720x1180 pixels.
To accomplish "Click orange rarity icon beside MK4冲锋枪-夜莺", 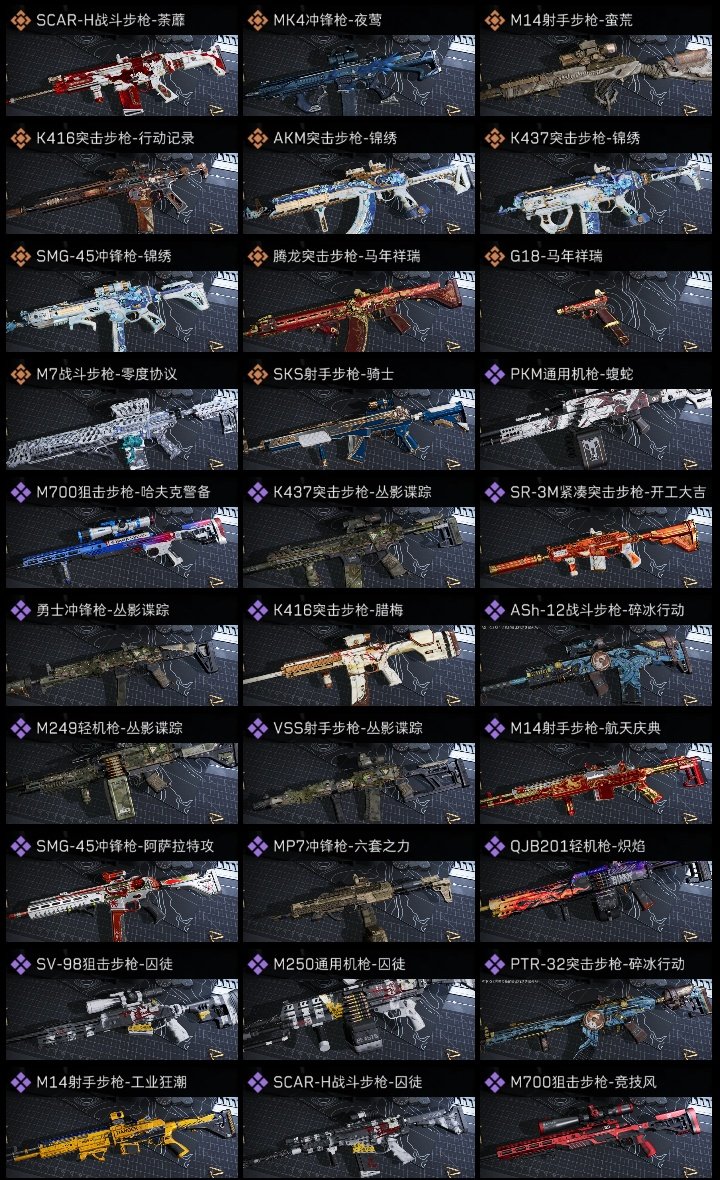I will tap(257, 20).
